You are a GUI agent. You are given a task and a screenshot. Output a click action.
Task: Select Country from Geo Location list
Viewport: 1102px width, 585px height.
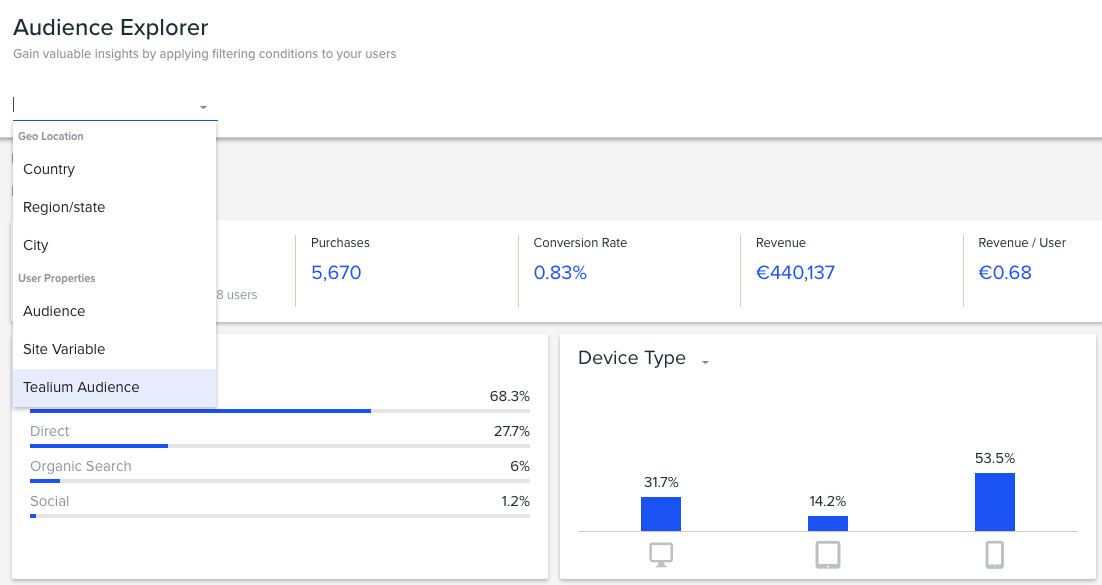click(49, 169)
